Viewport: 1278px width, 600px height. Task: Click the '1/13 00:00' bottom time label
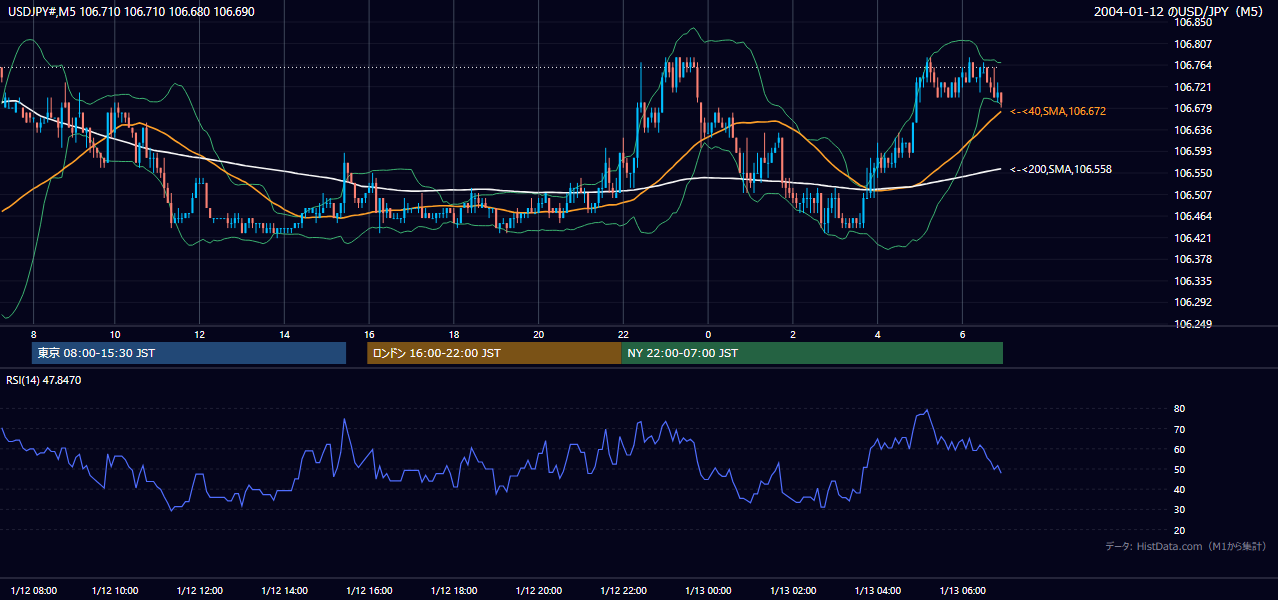(x=709, y=590)
